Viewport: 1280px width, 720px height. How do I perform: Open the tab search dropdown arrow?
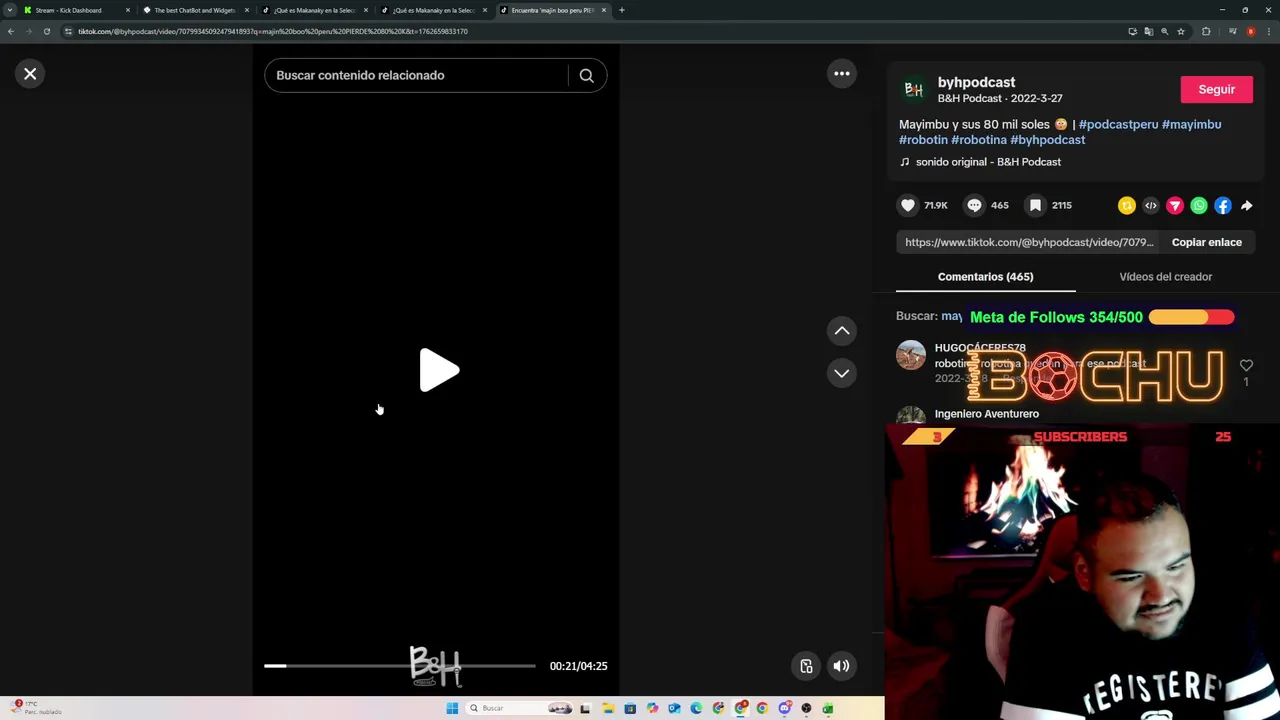pyautogui.click(x=10, y=10)
